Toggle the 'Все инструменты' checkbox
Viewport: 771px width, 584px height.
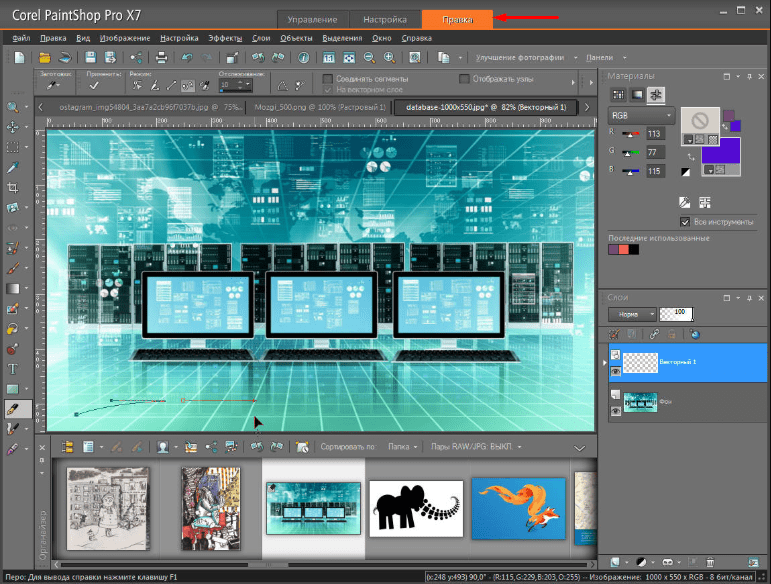tap(685, 221)
